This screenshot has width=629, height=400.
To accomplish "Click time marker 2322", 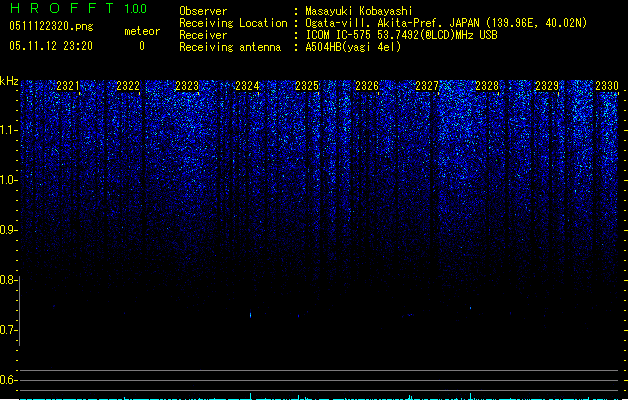I will 128,86.
